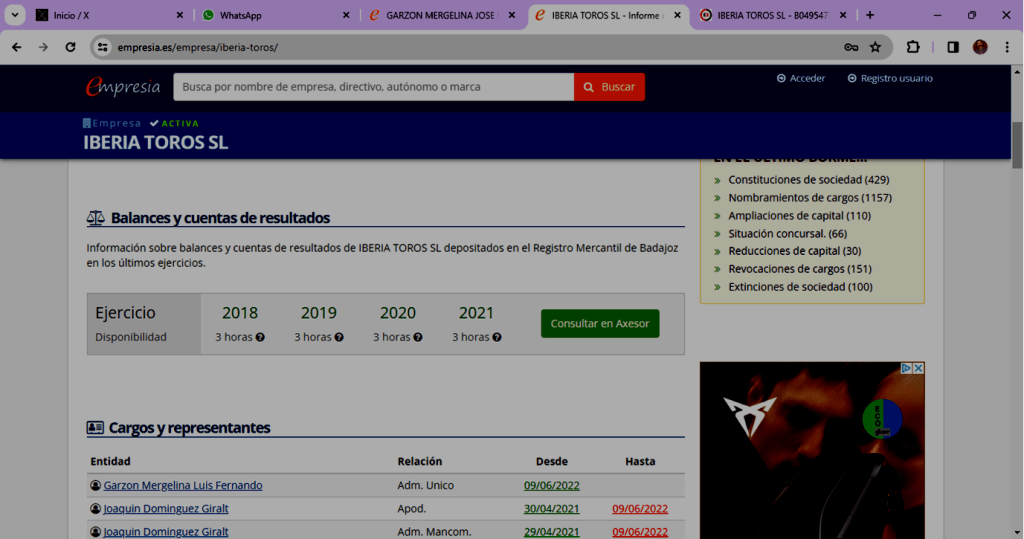Bookmark this page with the star icon

pyautogui.click(x=875, y=47)
